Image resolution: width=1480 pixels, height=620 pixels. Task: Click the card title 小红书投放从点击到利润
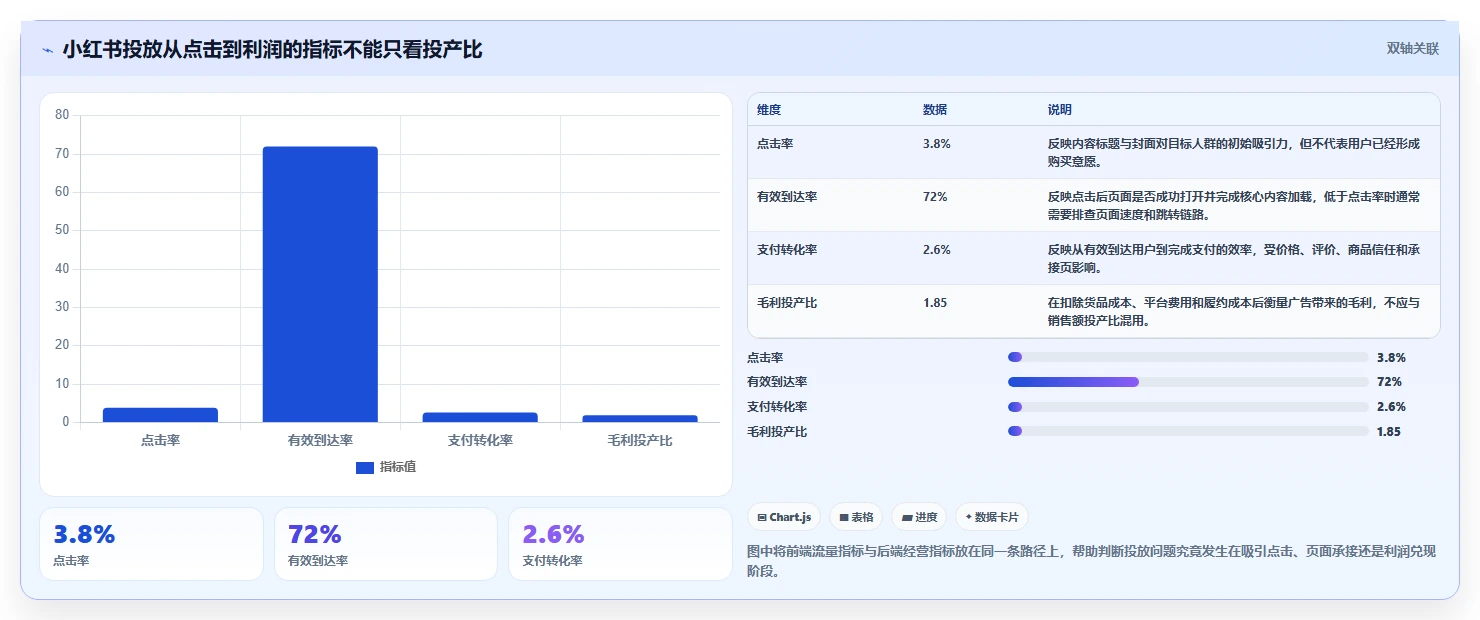coord(272,49)
